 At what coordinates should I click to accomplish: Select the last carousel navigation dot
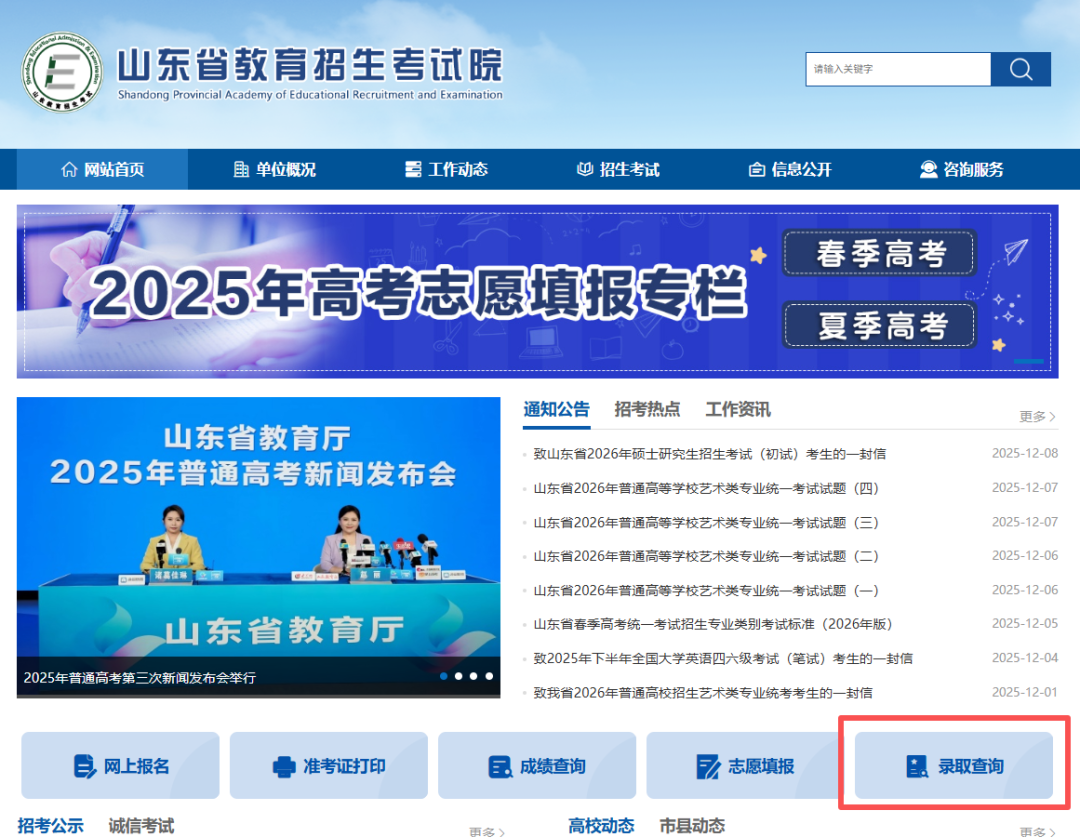[x=488, y=676]
